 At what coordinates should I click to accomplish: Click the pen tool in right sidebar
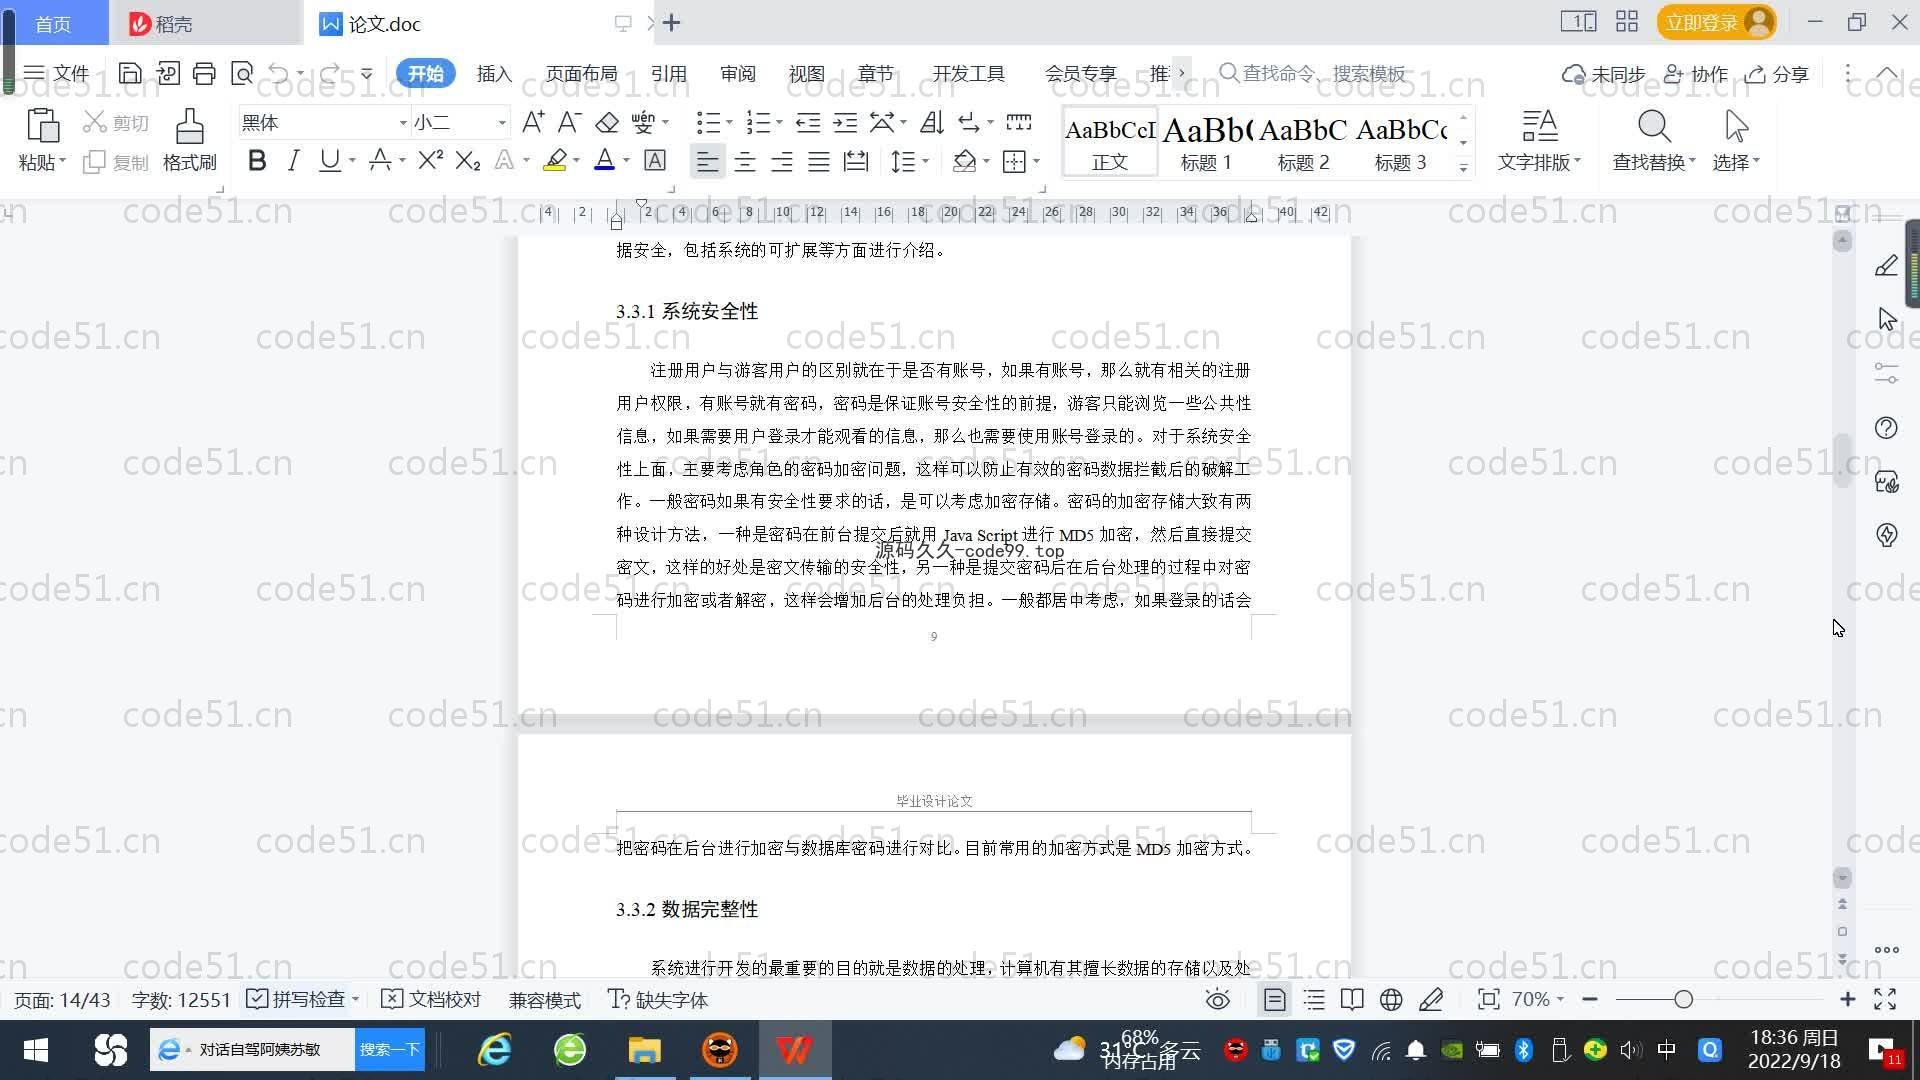(1886, 266)
